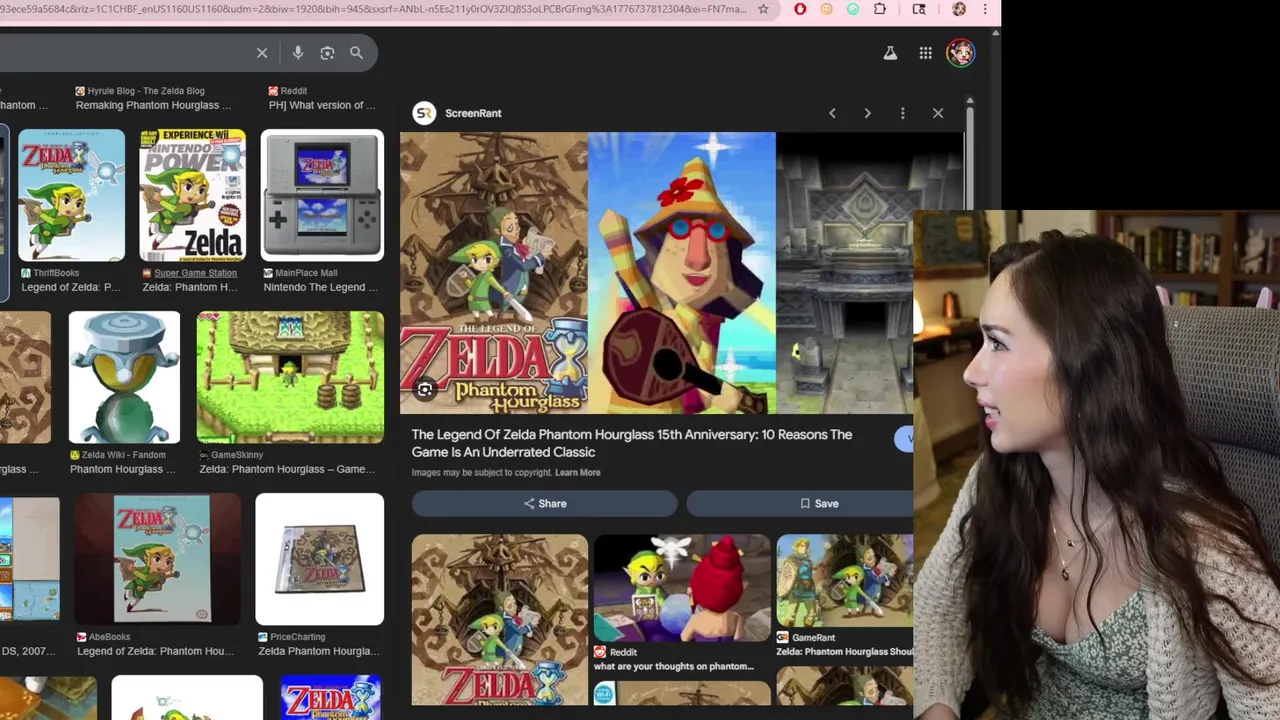The width and height of the screenshot is (1280, 720).
Task: Go to next image with right arrow
Action: (x=867, y=113)
